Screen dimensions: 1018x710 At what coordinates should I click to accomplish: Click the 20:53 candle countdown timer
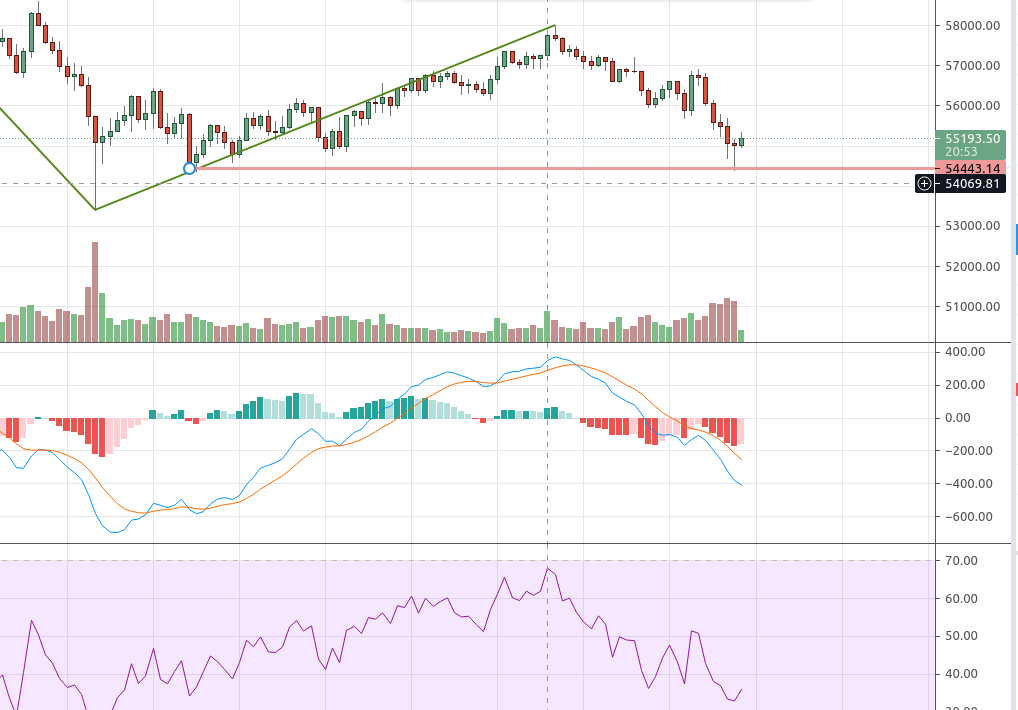[x=961, y=152]
